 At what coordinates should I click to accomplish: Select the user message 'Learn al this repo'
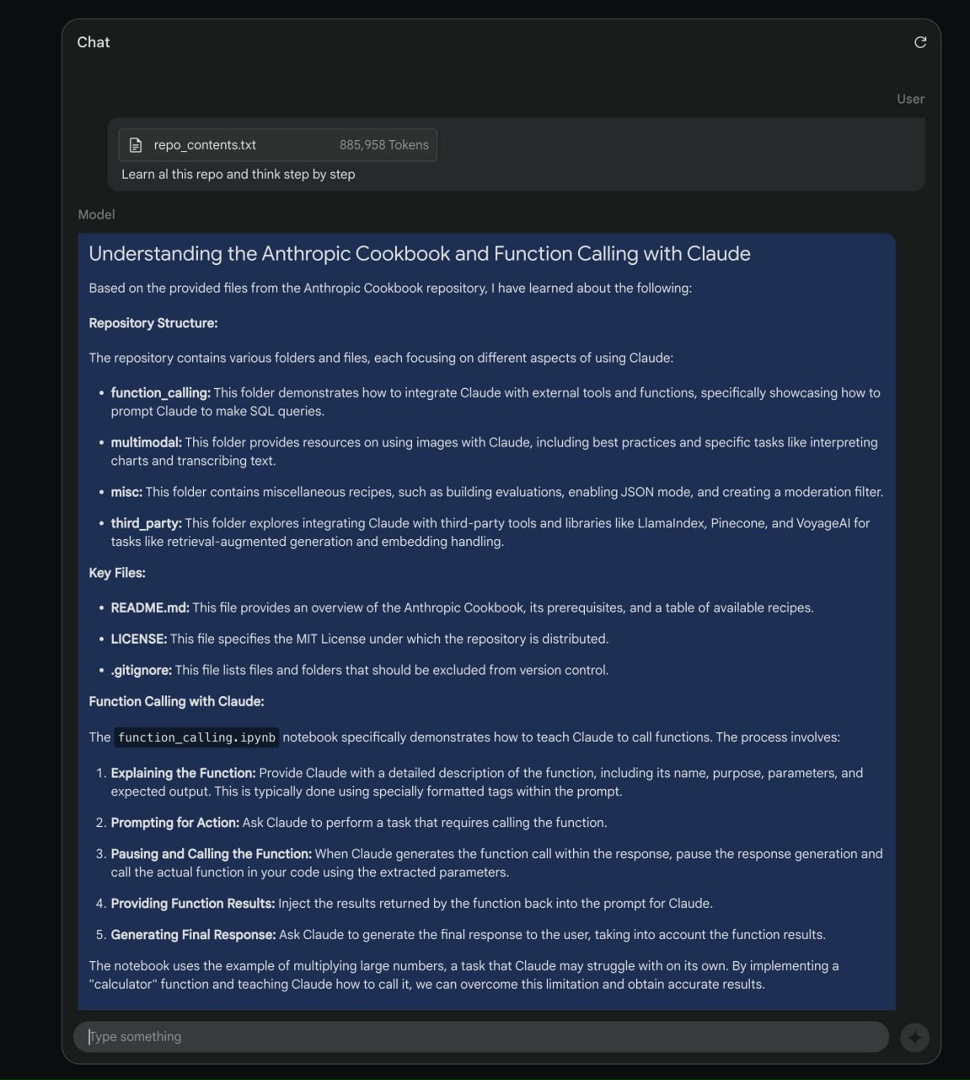click(238, 174)
